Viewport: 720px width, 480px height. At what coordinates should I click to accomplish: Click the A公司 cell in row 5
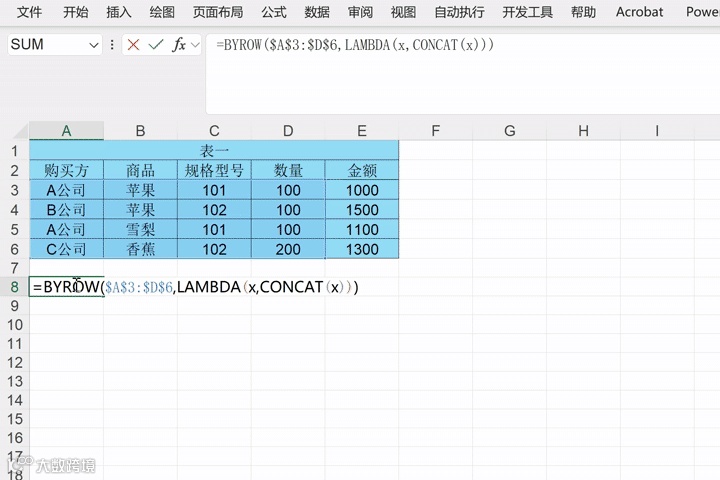67,230
